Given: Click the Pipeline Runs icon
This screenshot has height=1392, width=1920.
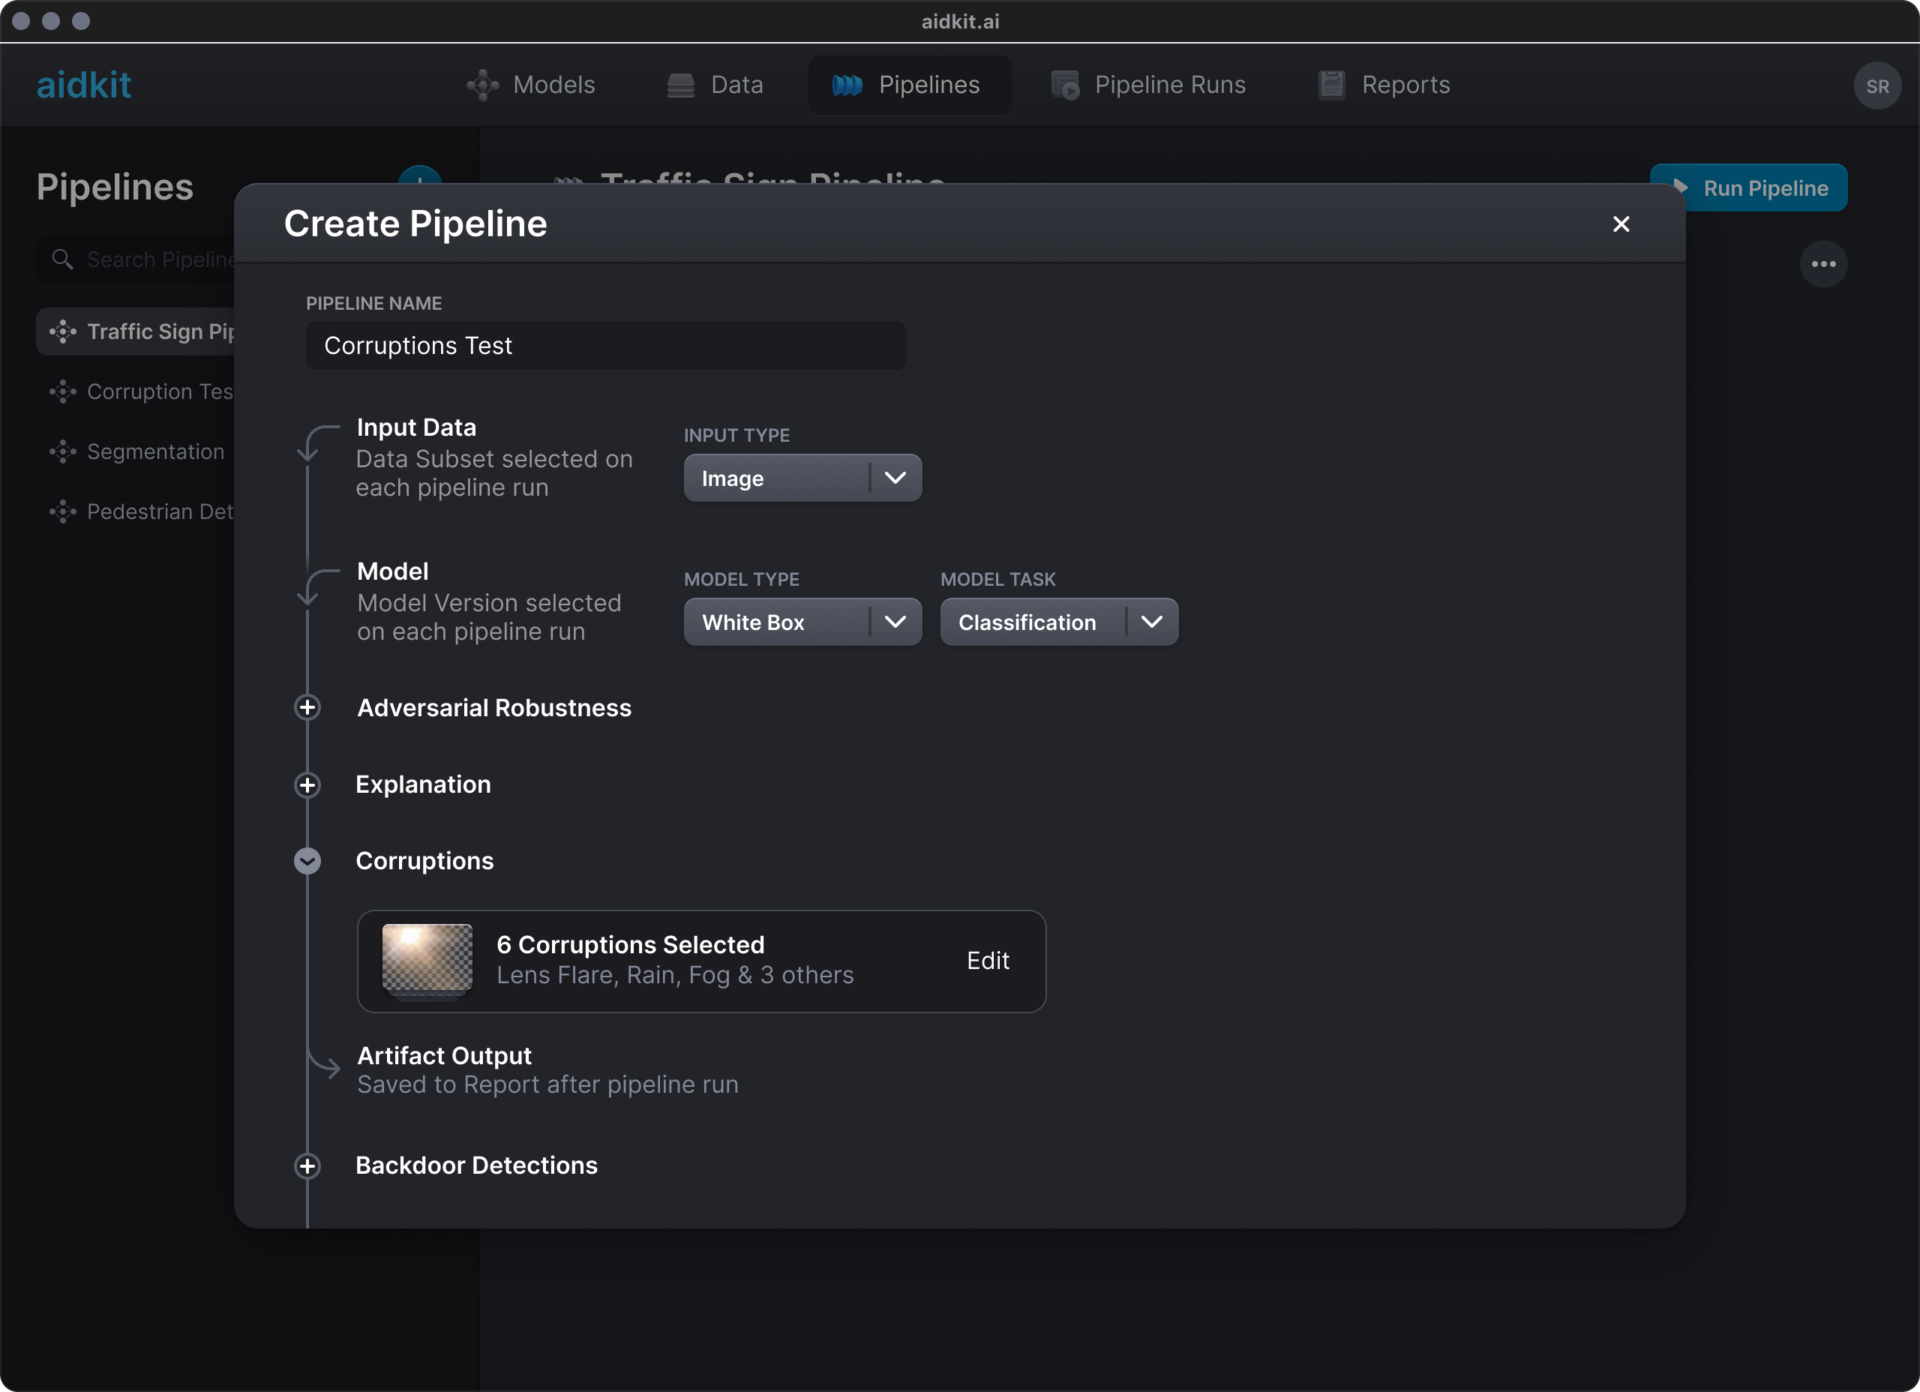Looking at the screenshot, I should (x=1065, y=85).
